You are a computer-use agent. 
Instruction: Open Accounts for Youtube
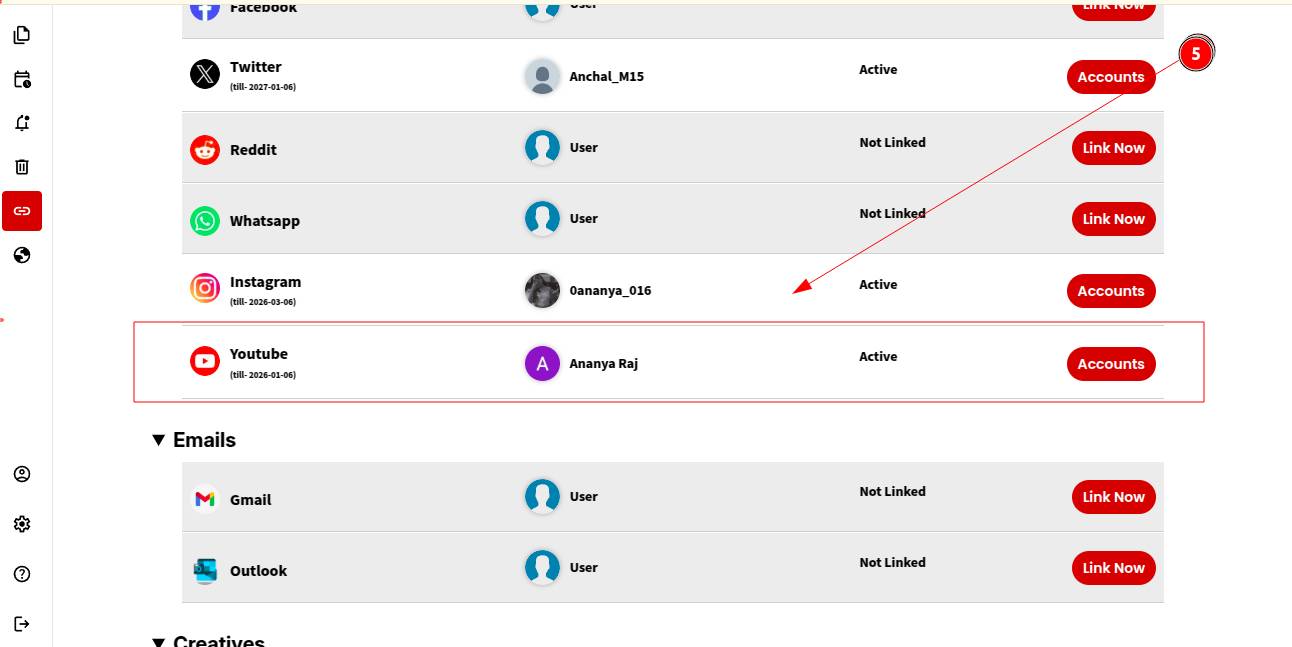[1110, 364]
